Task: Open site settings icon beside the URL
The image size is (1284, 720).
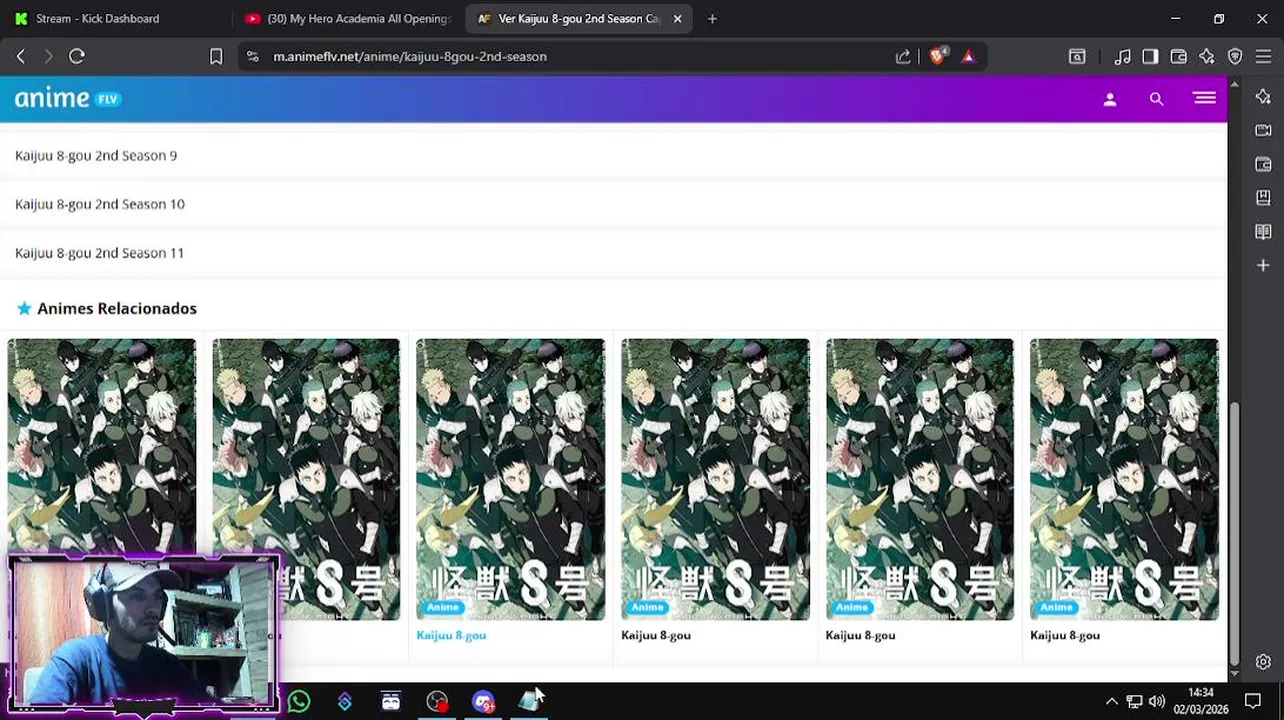Action: 252,57
